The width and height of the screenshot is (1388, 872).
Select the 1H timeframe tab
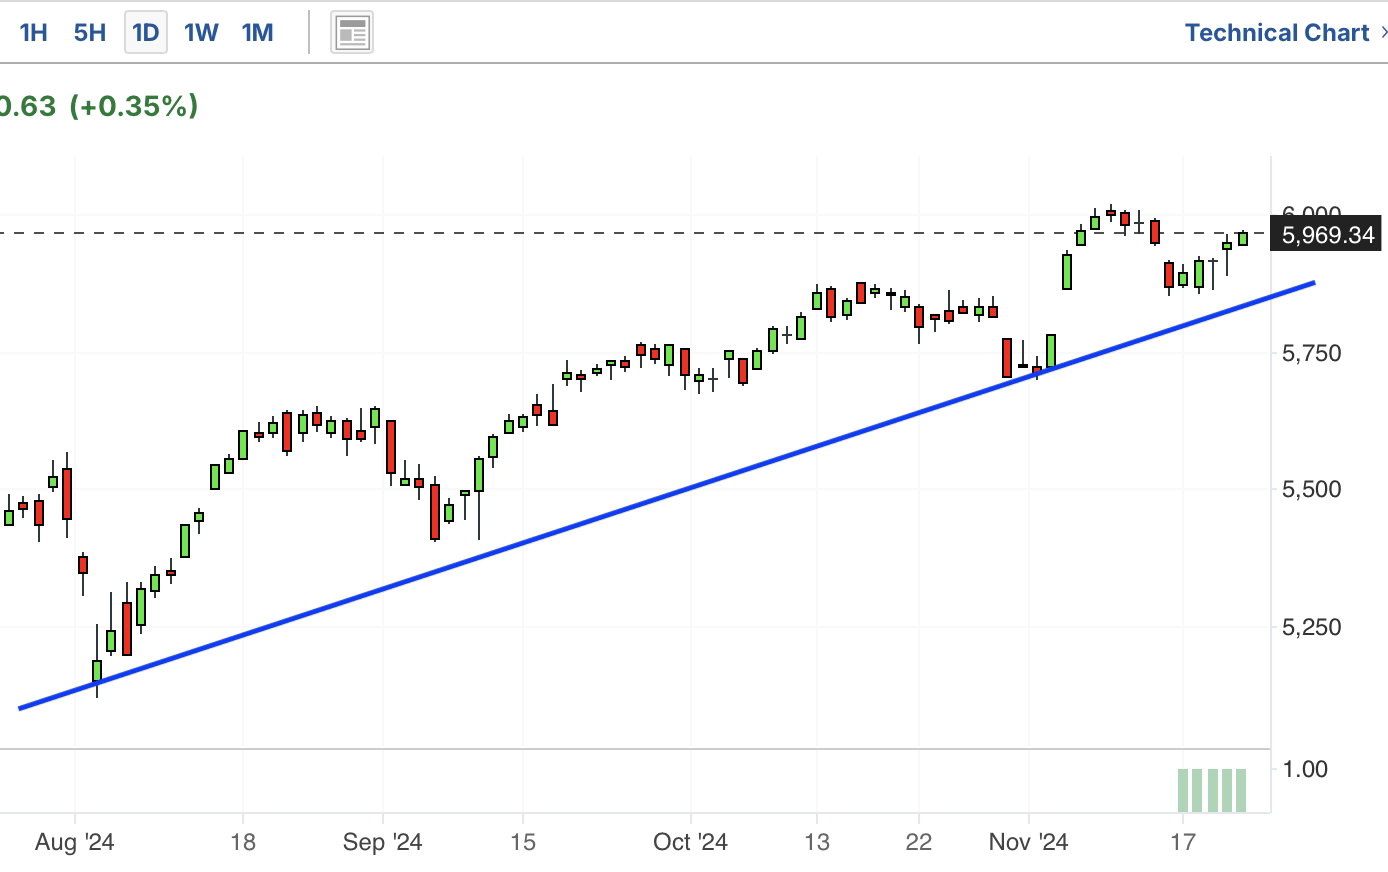34,33
